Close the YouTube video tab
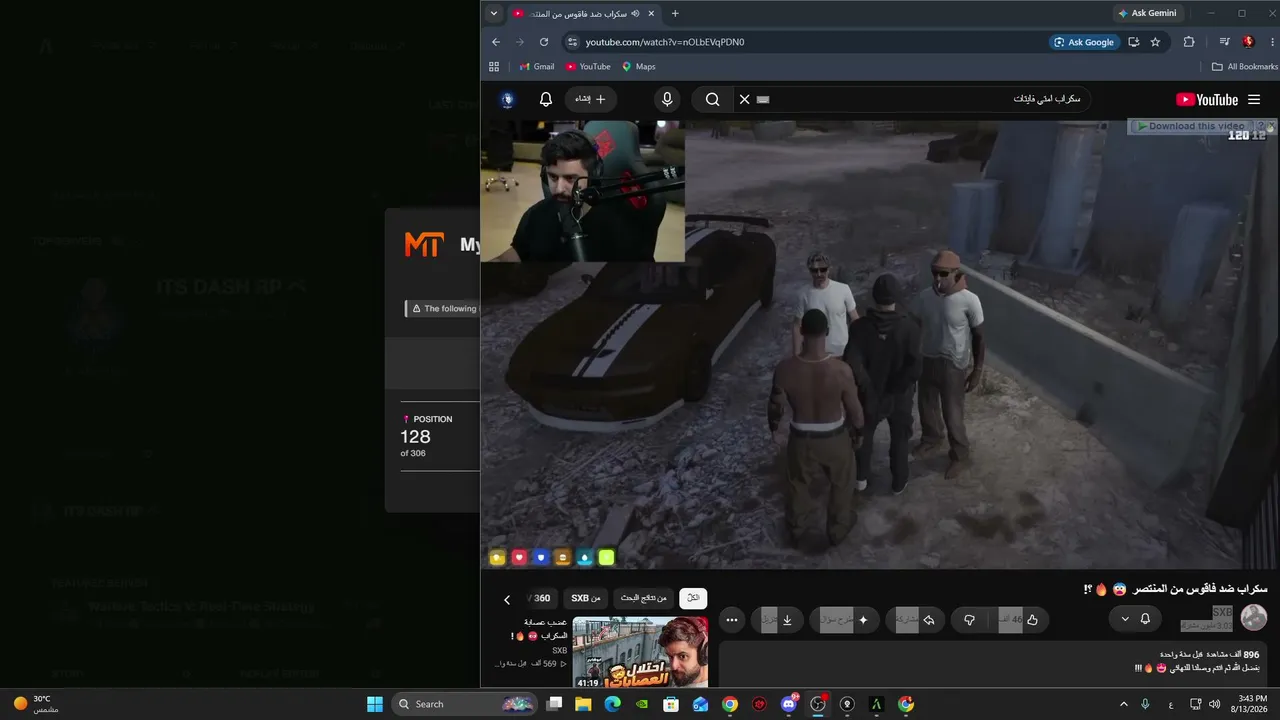This screenshot has height=720, width=1280. (x=652, y=14)
